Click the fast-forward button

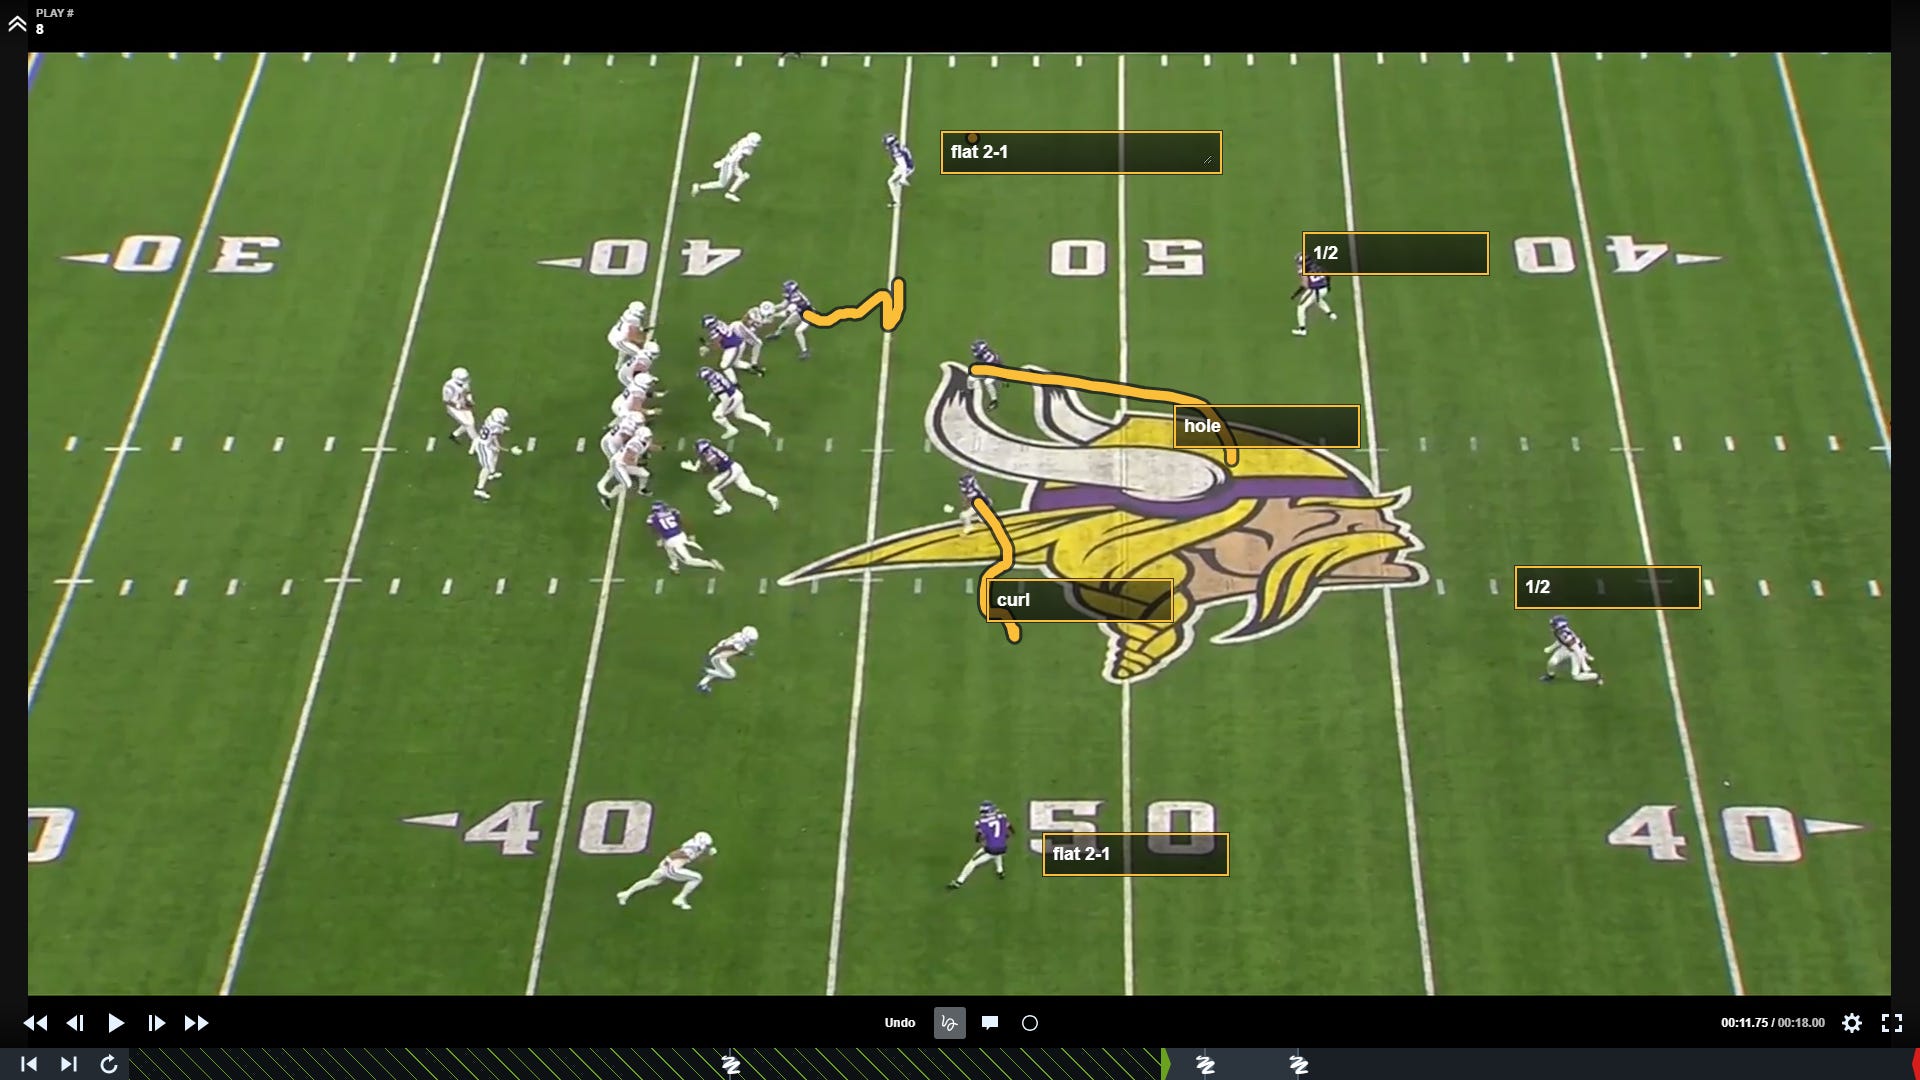pyautogui.click(x=197, y=1023)
